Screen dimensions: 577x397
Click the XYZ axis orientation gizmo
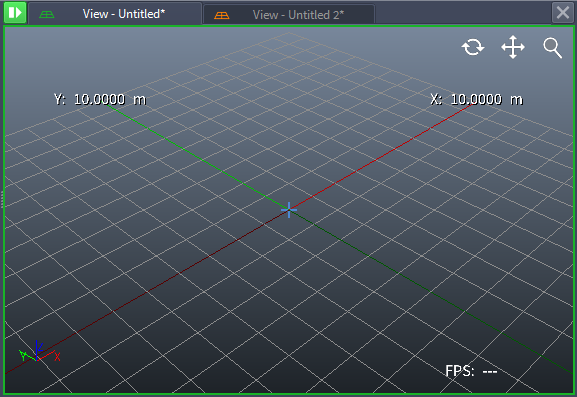tap(39, 352)
